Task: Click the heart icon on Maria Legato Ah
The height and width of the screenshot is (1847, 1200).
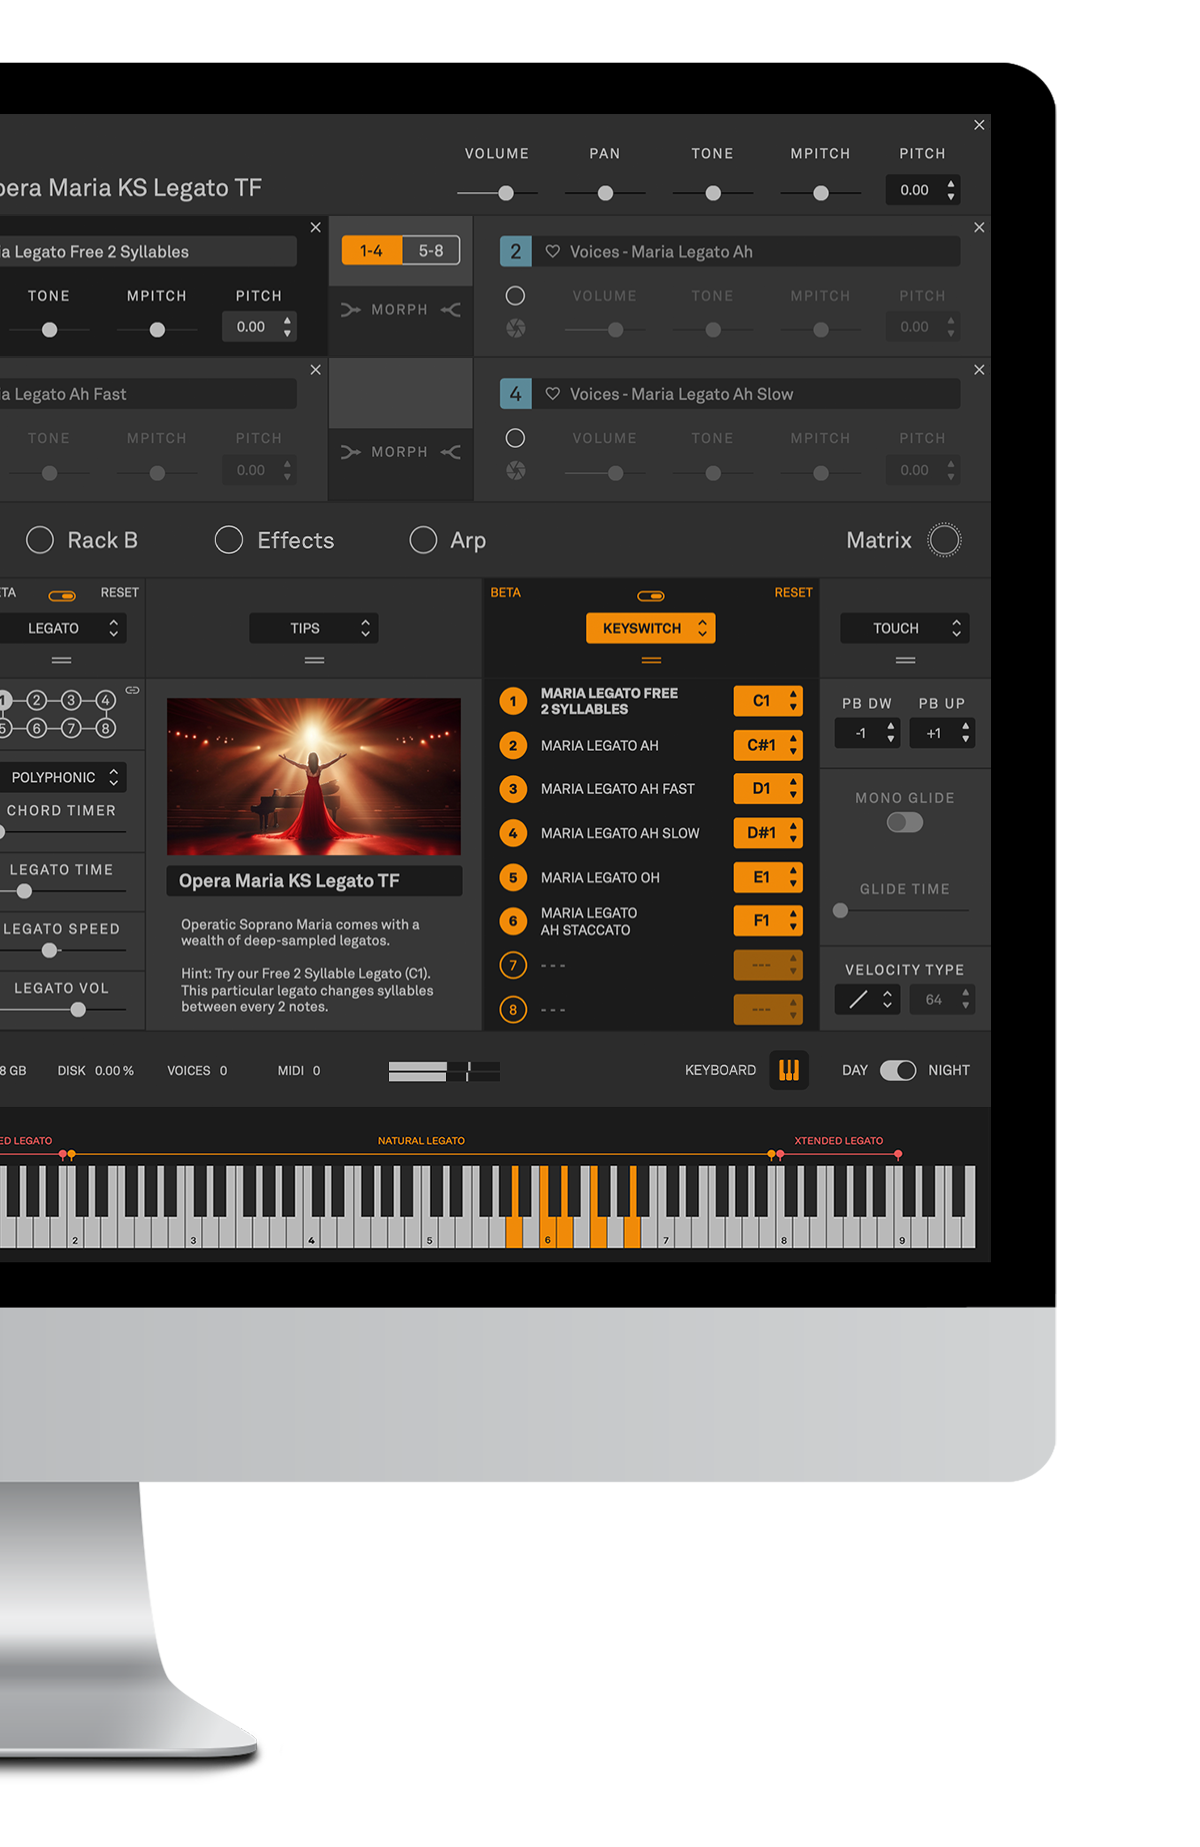Action: (x=552, y=252)
